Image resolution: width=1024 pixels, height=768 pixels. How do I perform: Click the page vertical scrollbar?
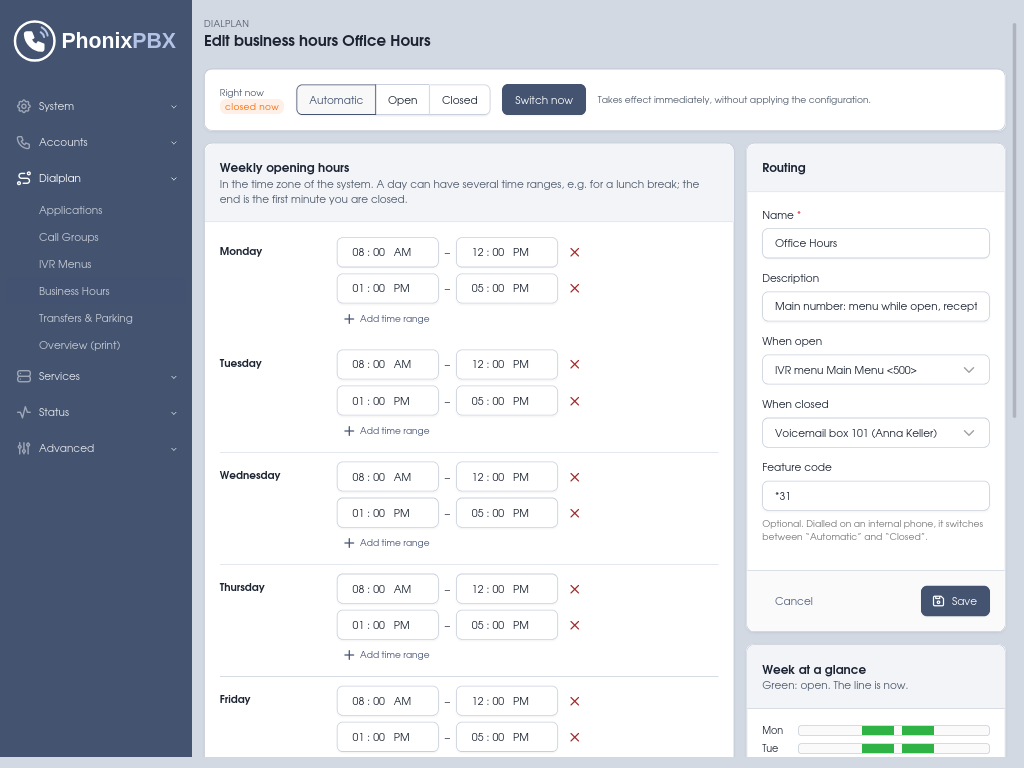[1014, 221]
